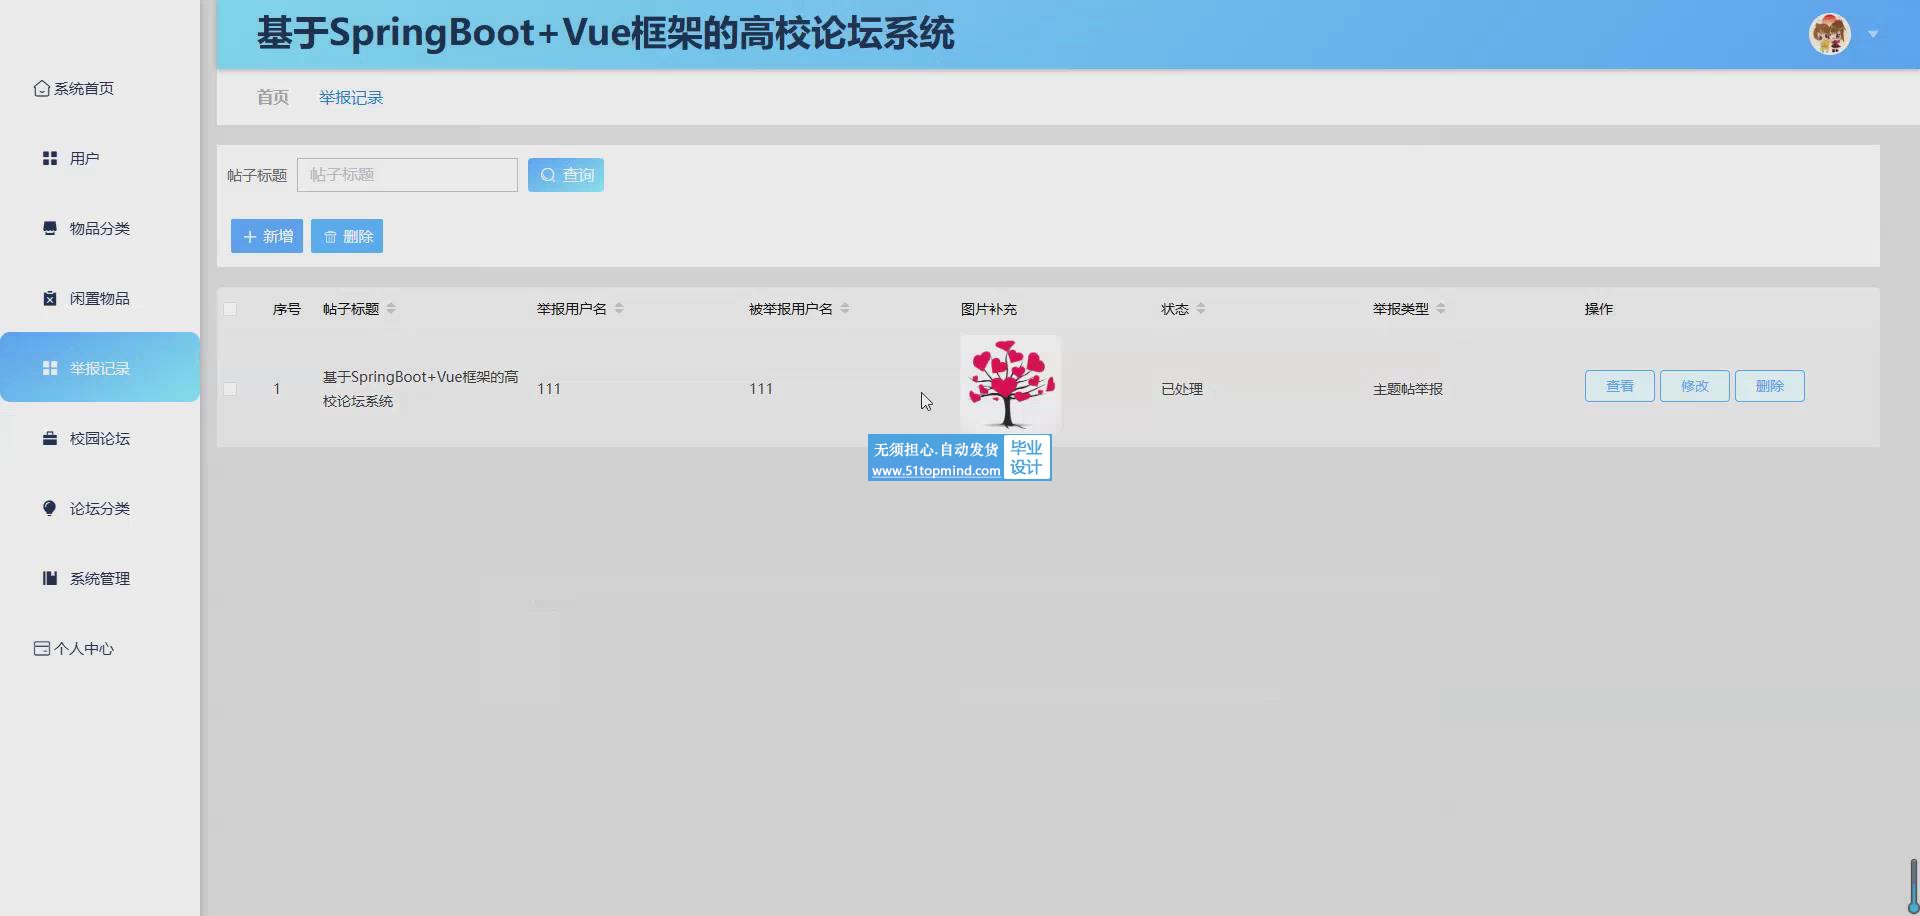Sort the table by 帖子标题 column
The width and height of the screenshot is (1920, 916).
point(391,309)
